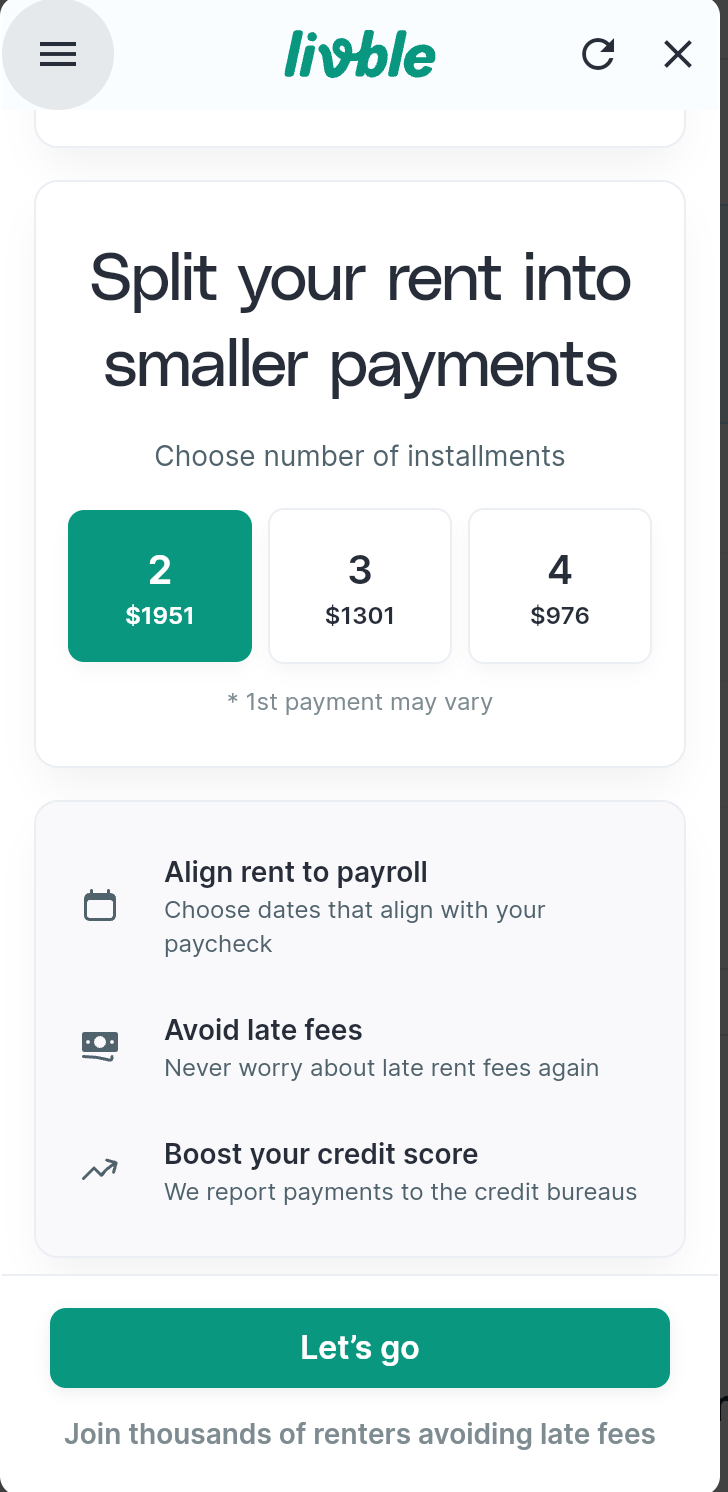Click the Join thousands of renters text

pyautogui.click(x=360, y=1434)
